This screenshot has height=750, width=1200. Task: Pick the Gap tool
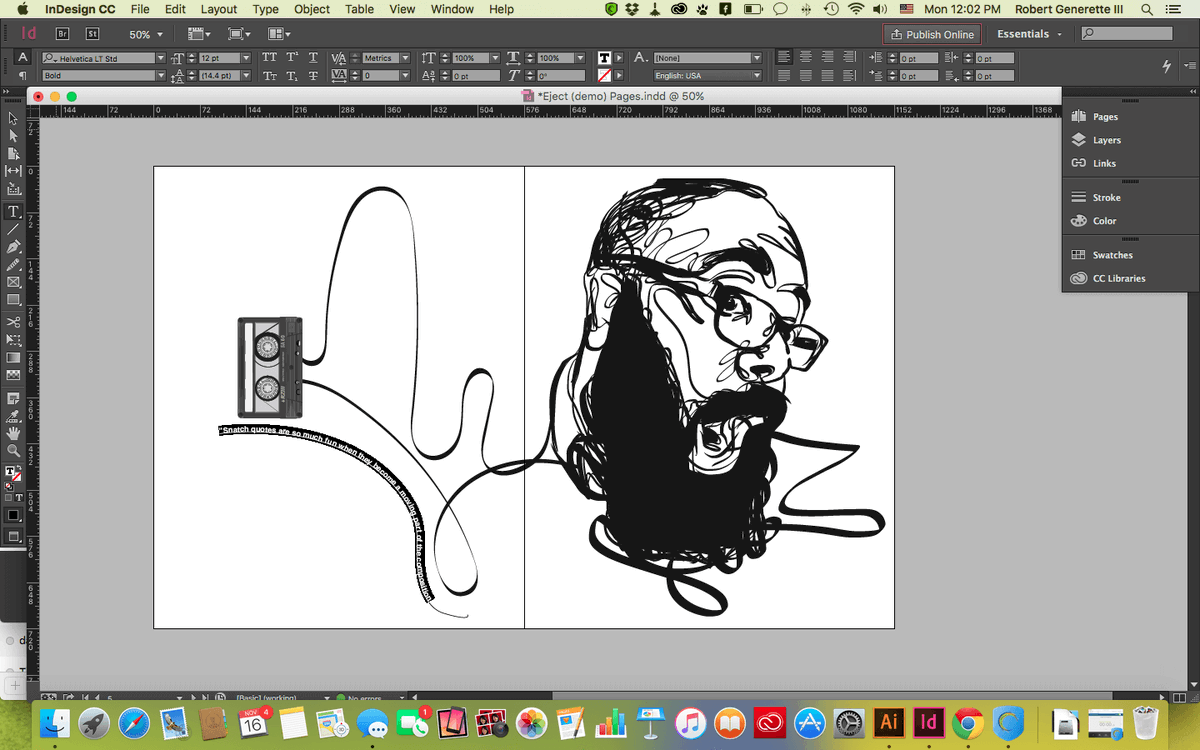coord(14,171)
